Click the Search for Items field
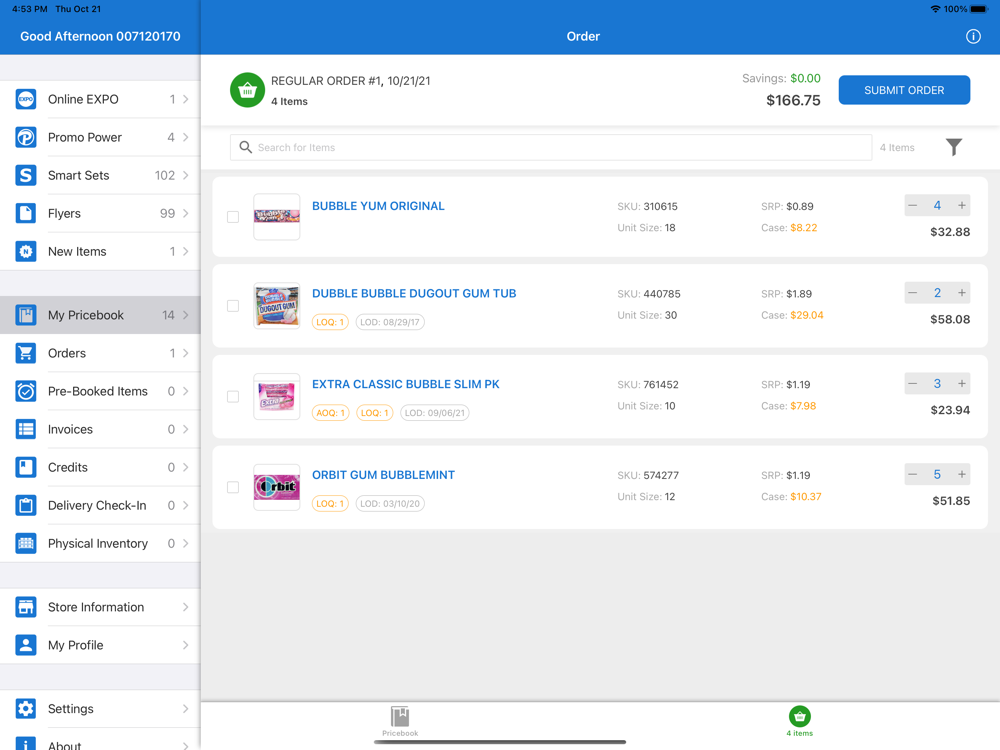 pyautogui.click(x=550, y=147)
